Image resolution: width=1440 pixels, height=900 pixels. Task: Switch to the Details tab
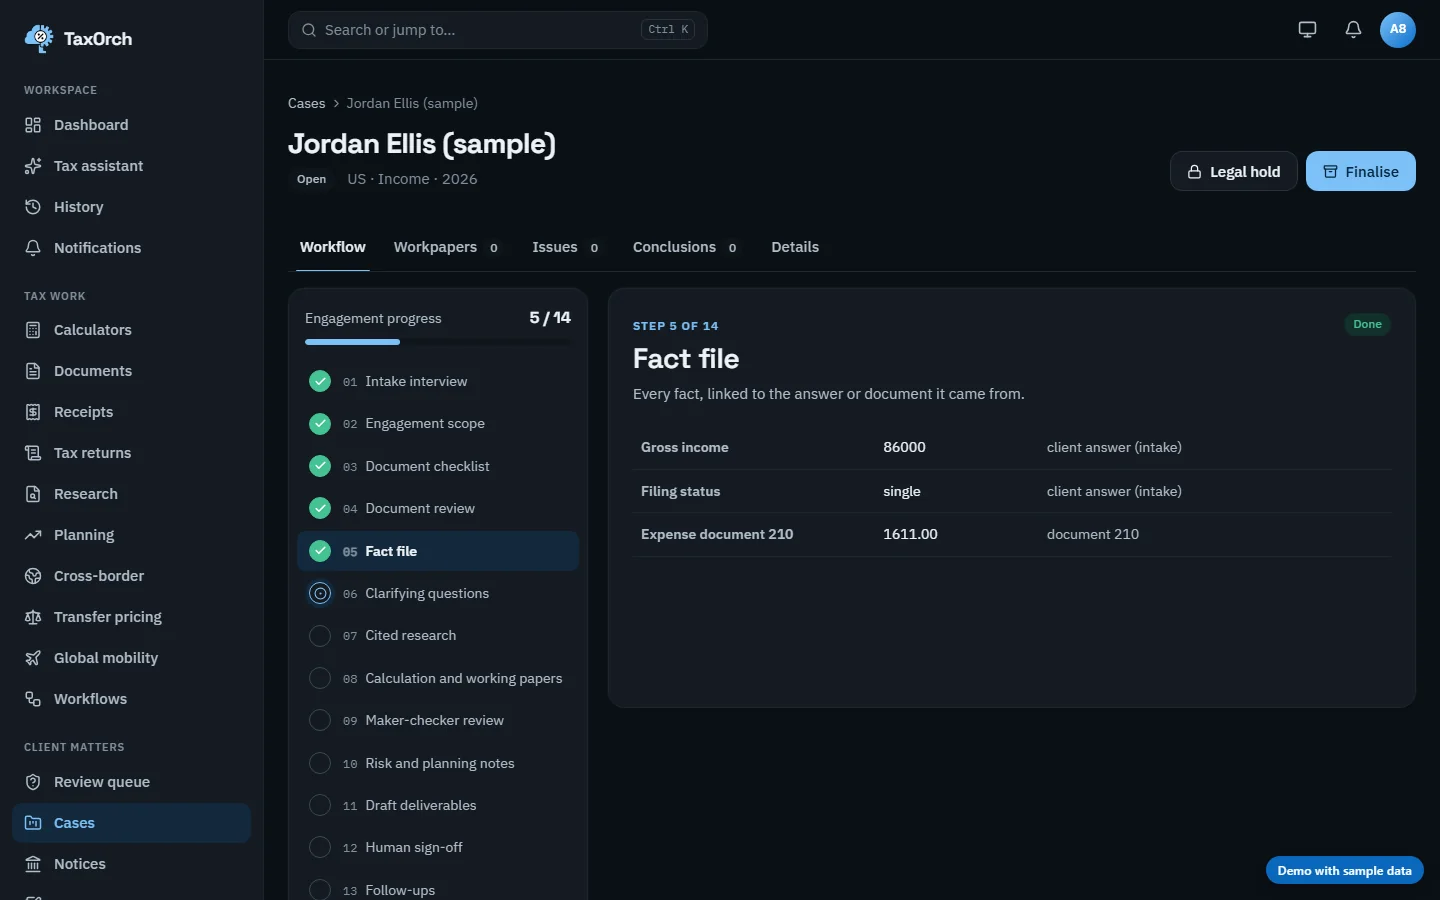(x=795, y=247)
